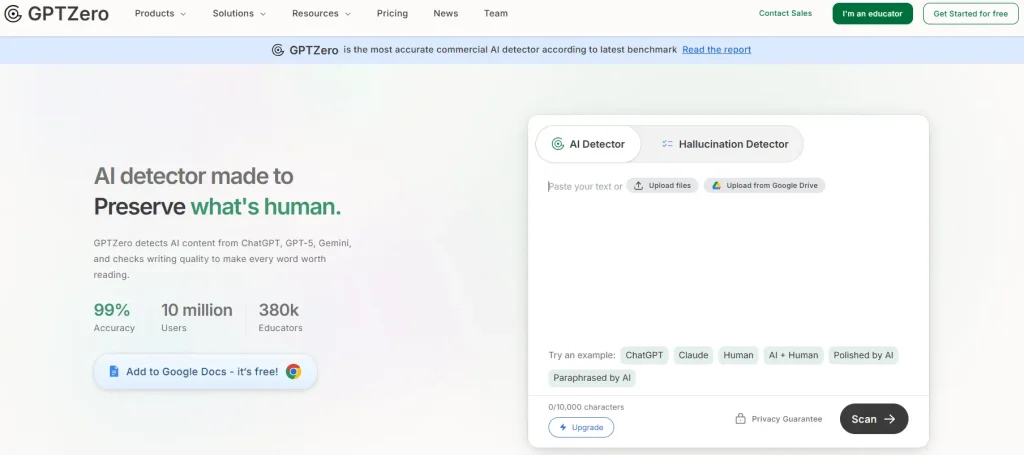
Task: Expand the Resources dropdown menu
Action: [321, 13]
